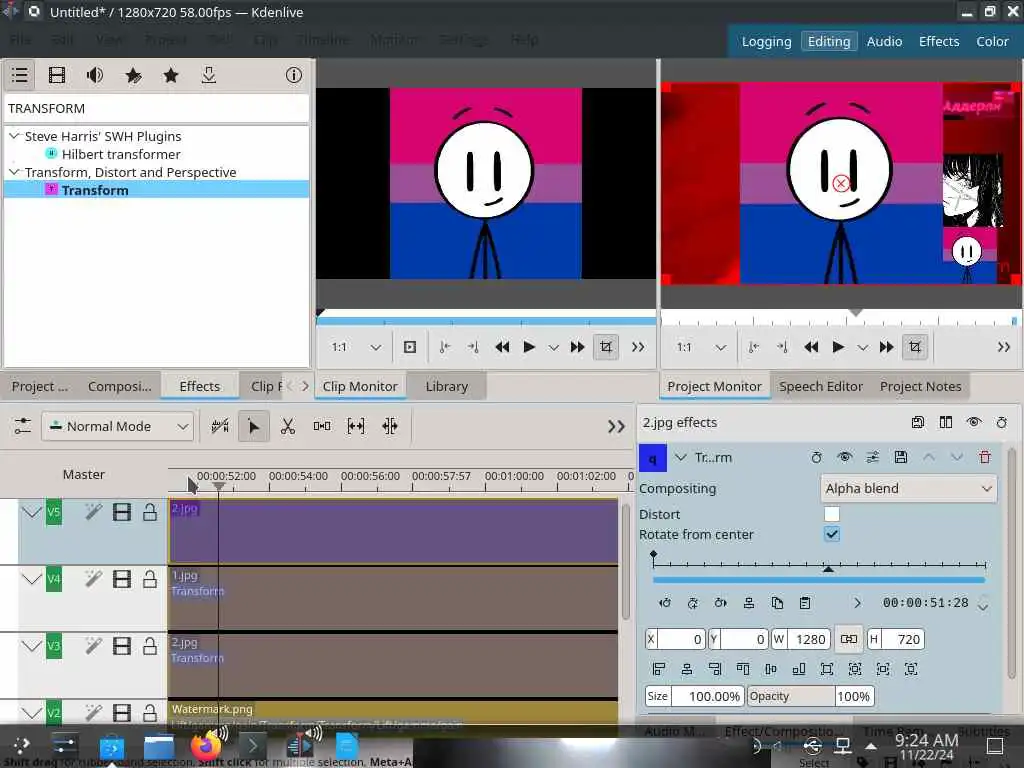Viewport: 1024px width, 768px height.
Task: Switch to the Library tab
Action: [446, 386]
